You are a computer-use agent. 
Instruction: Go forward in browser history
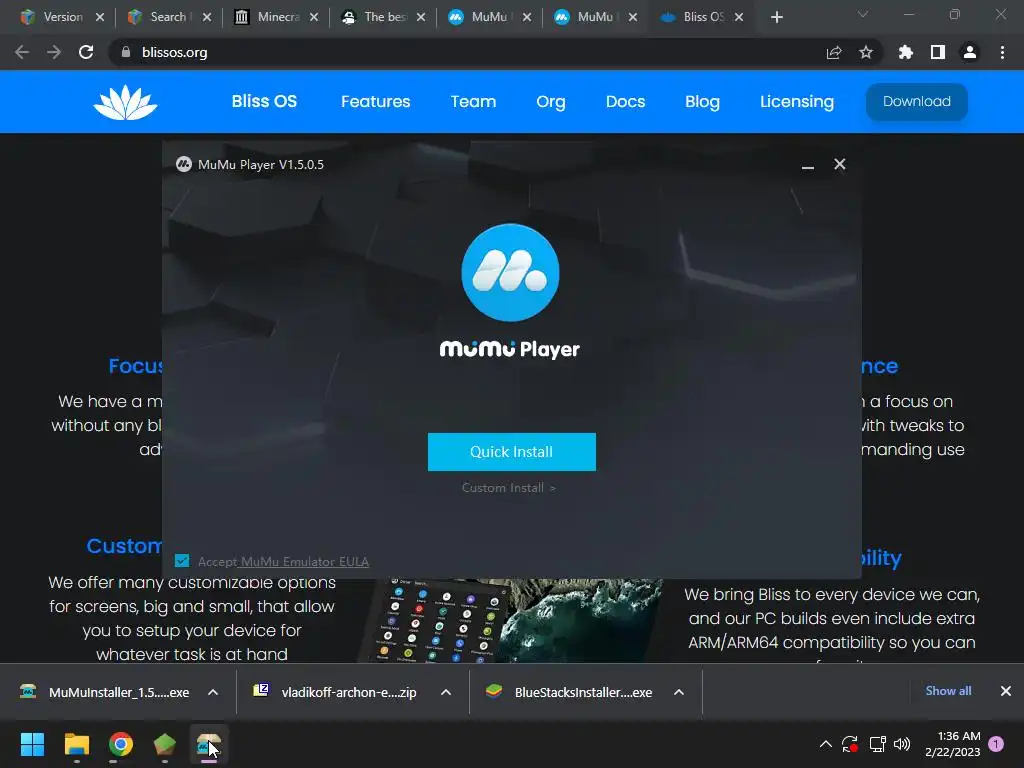[54, 52]
